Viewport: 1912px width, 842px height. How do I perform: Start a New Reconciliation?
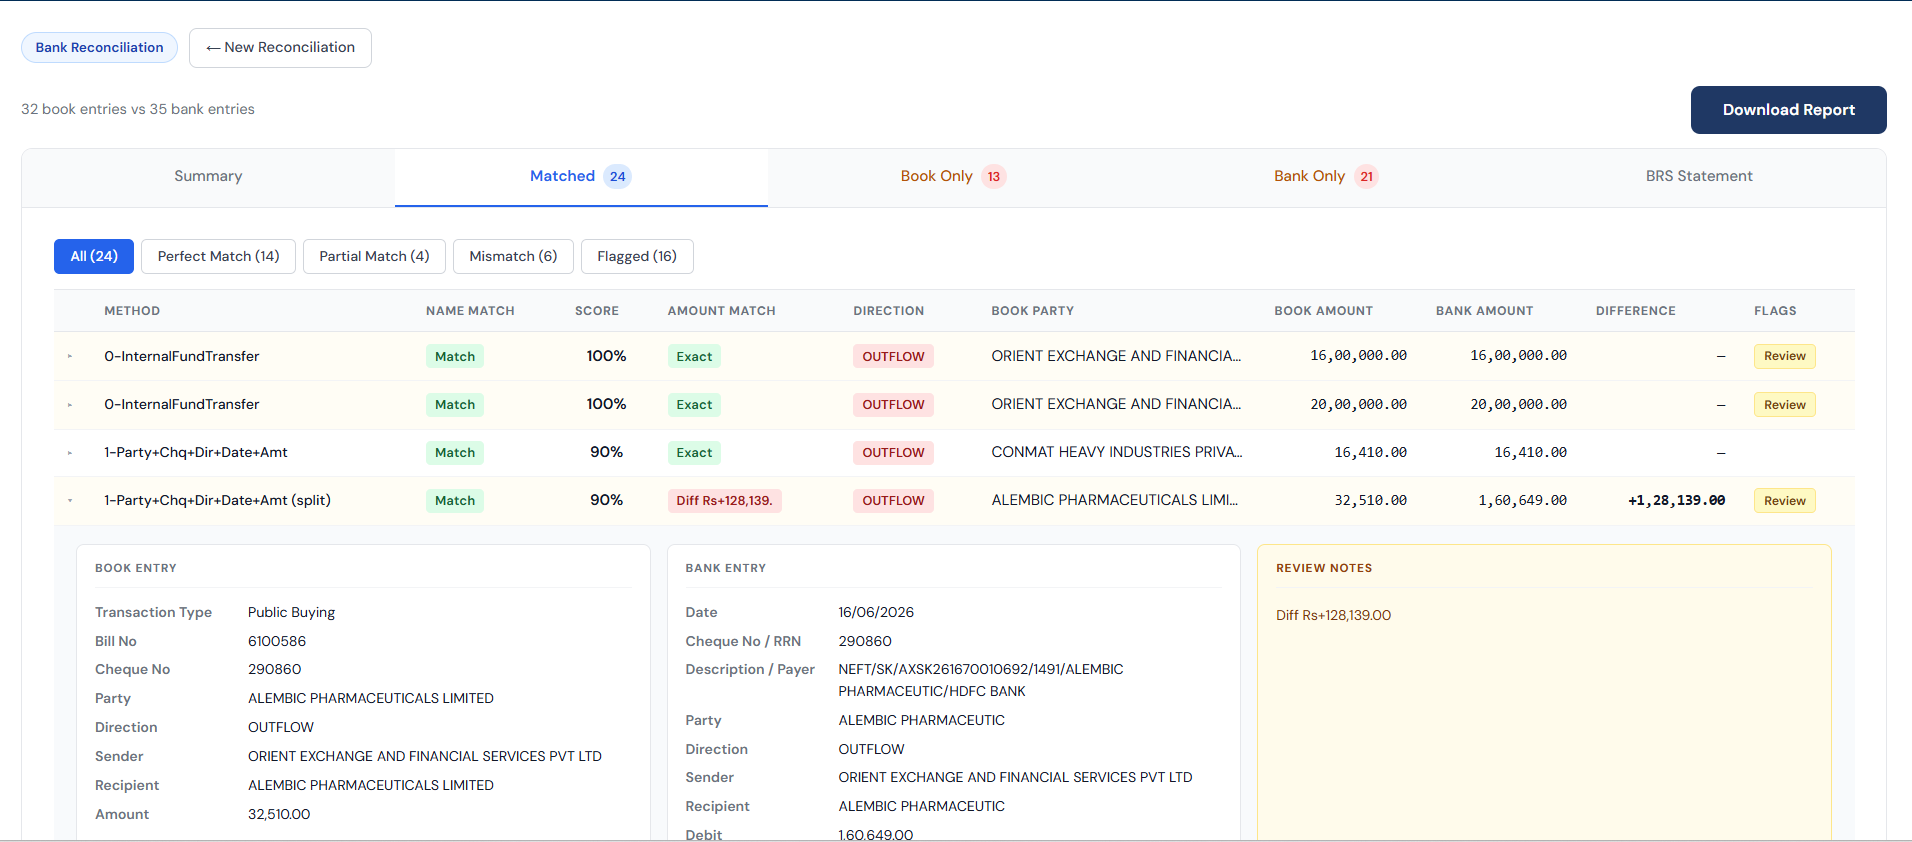point(280,48)
